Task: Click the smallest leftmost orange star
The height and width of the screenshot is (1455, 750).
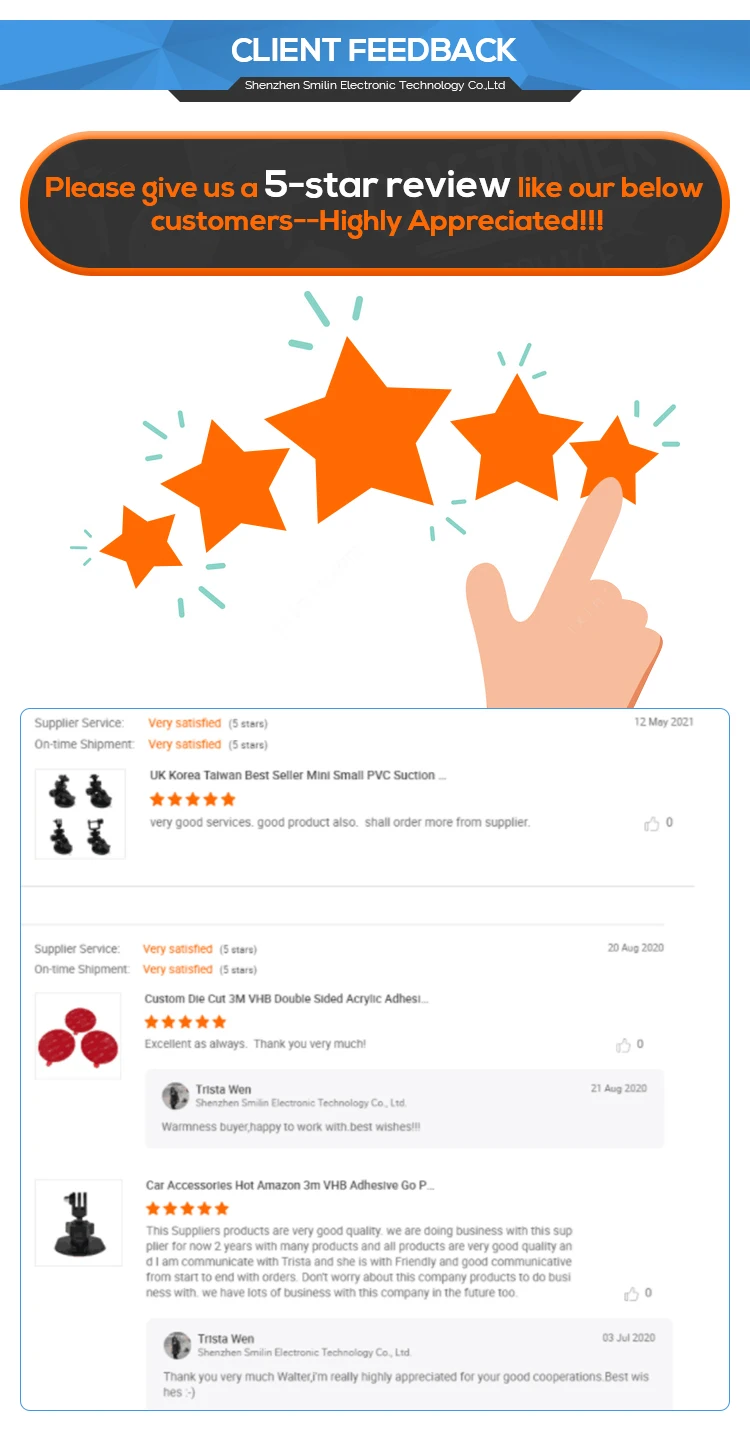Action: point(142,545)
